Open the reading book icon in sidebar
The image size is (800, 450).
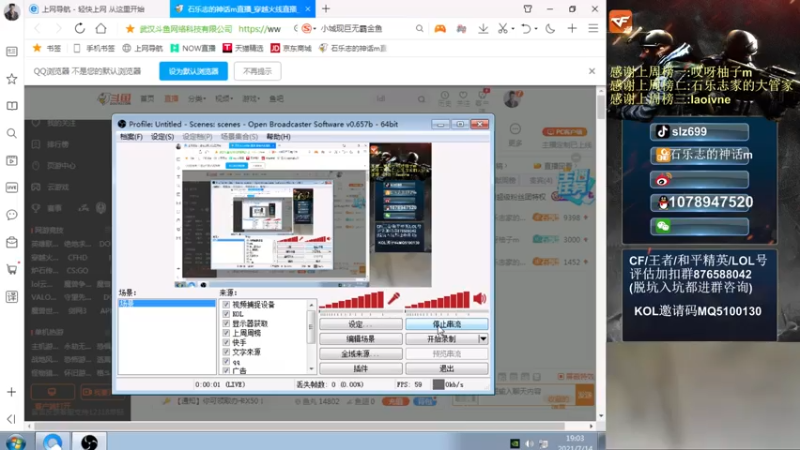[x=11, y=106]
